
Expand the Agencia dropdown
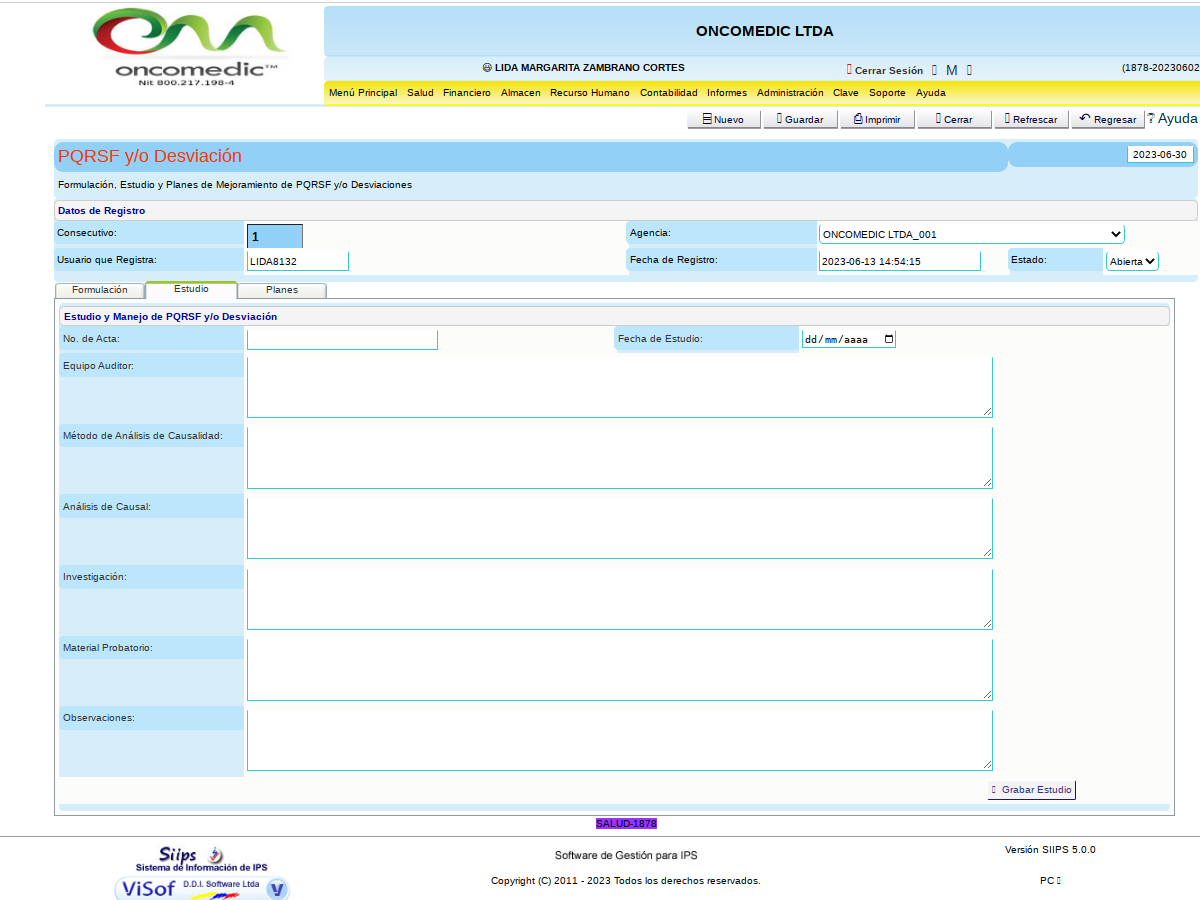click(x=971, y=234)
